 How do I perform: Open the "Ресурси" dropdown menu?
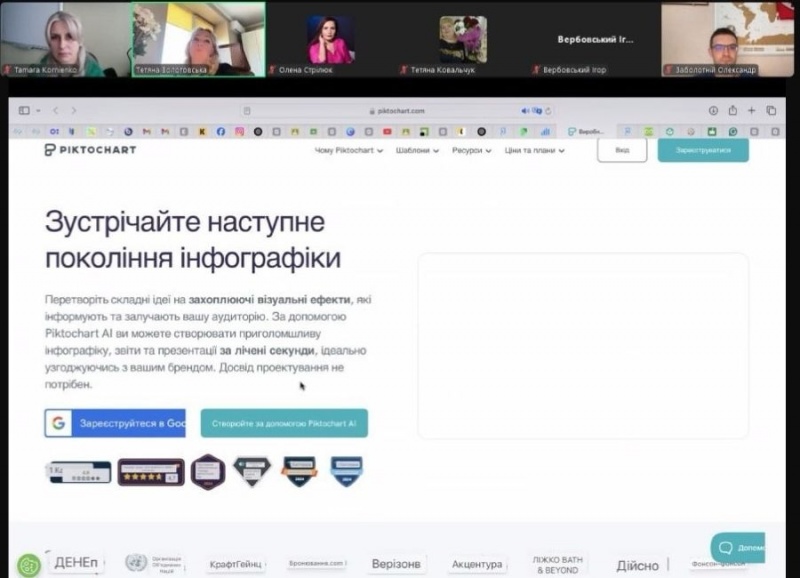point(472,151)
